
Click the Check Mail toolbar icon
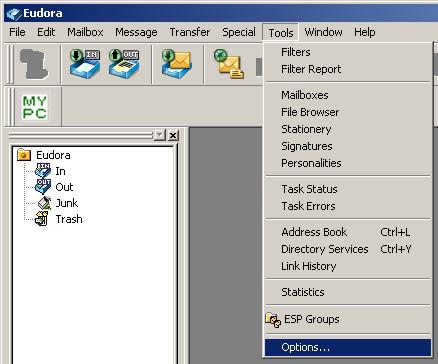coord(177,64)
